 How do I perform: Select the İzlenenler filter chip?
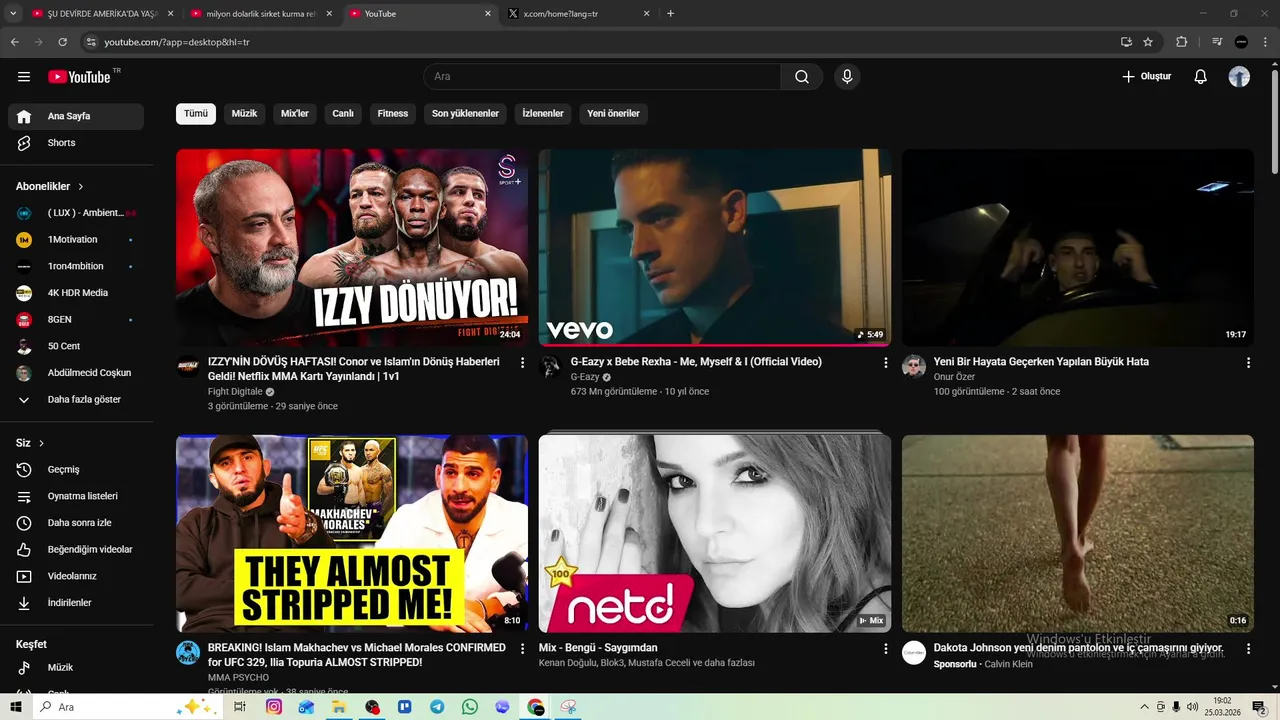coord(543,114)
